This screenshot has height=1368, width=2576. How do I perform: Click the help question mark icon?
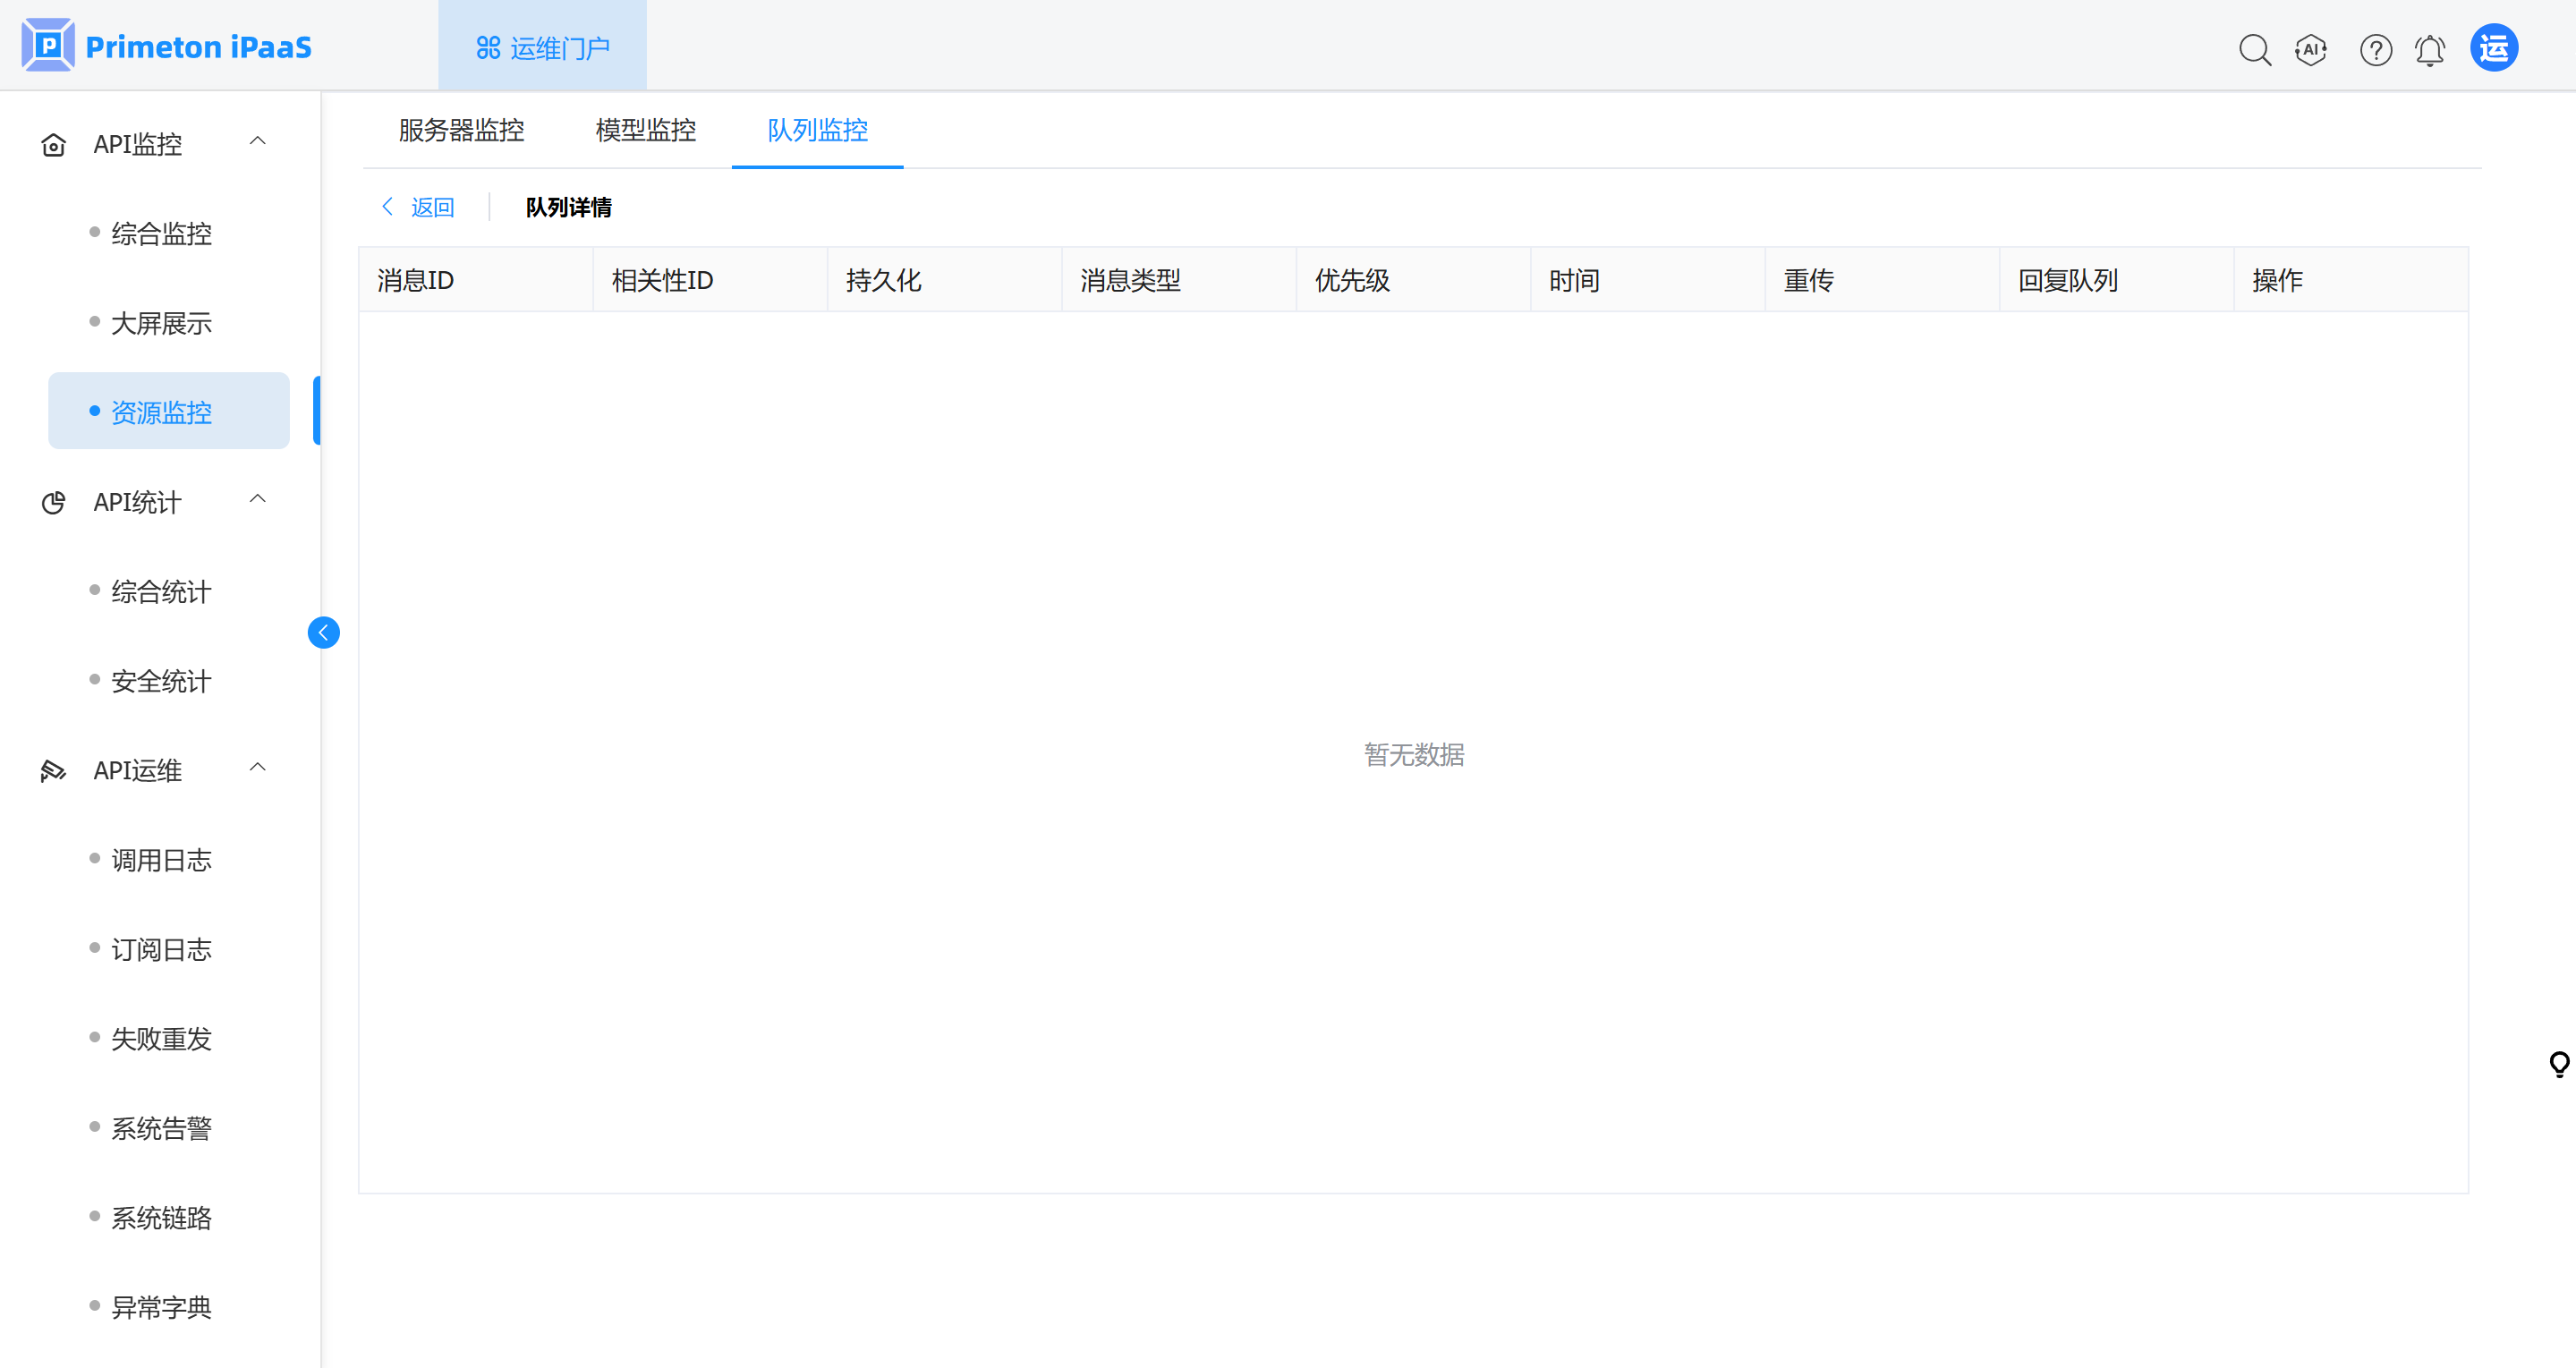click(x=2375, y=49)
